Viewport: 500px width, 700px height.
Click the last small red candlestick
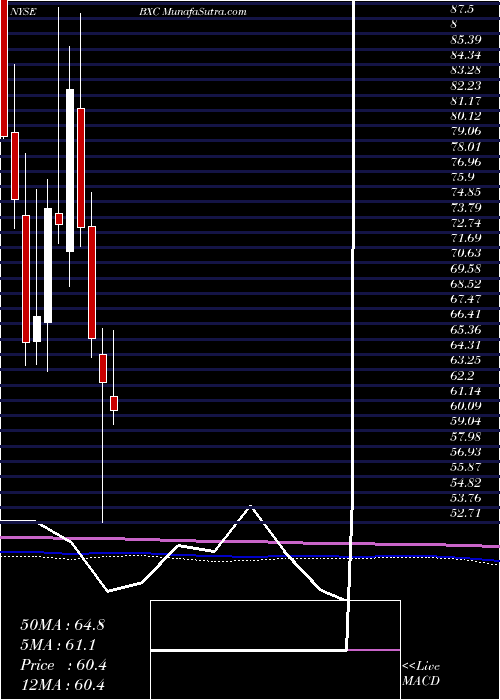114,403
